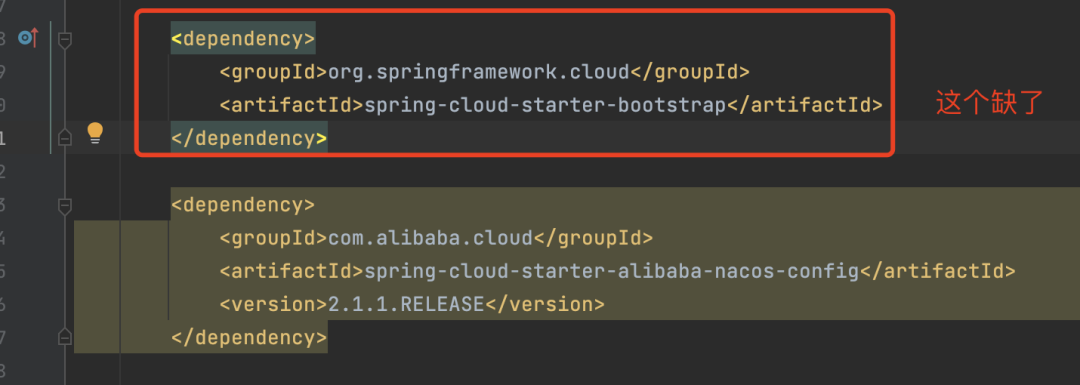The image size is (1080, 385).
Task: Click the fold marker at the last closing dependency tag
Action: [x=64, y=337]
